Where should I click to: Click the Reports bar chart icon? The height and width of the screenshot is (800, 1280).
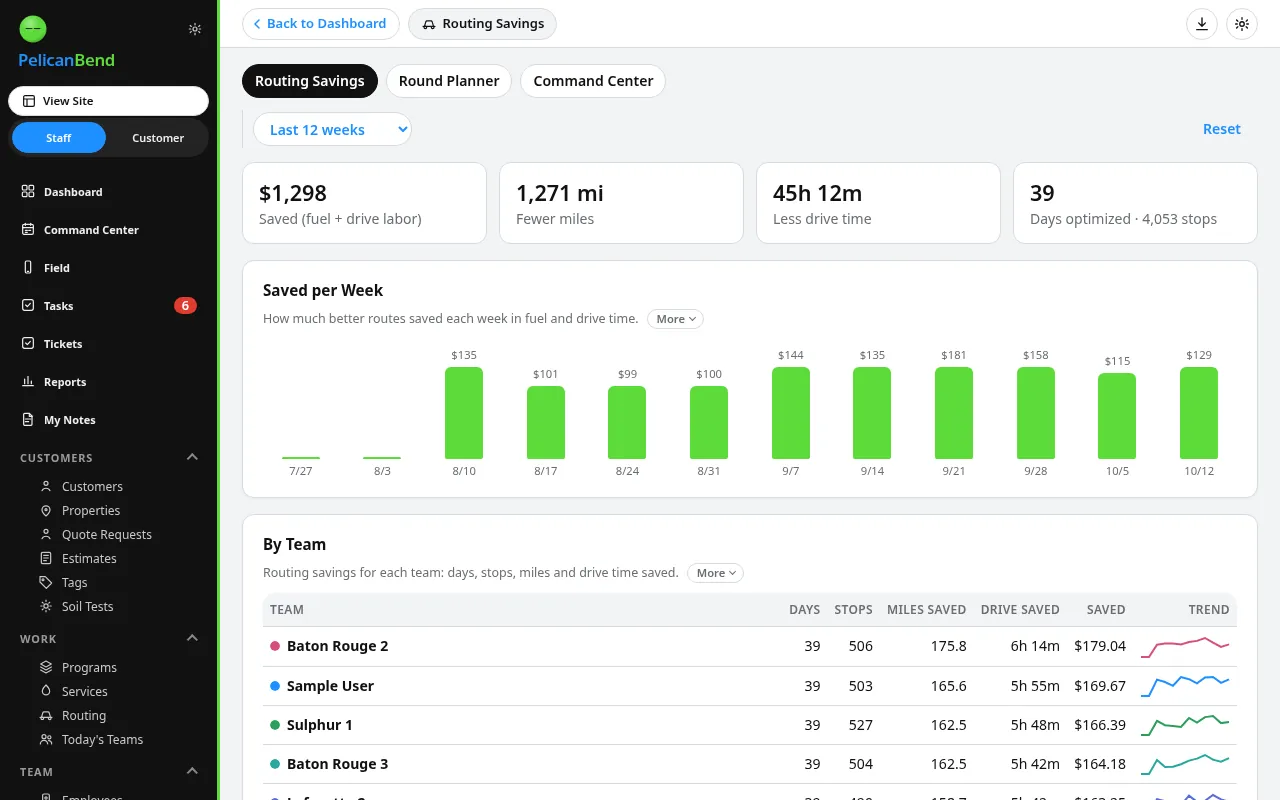(x=28, y=382)
